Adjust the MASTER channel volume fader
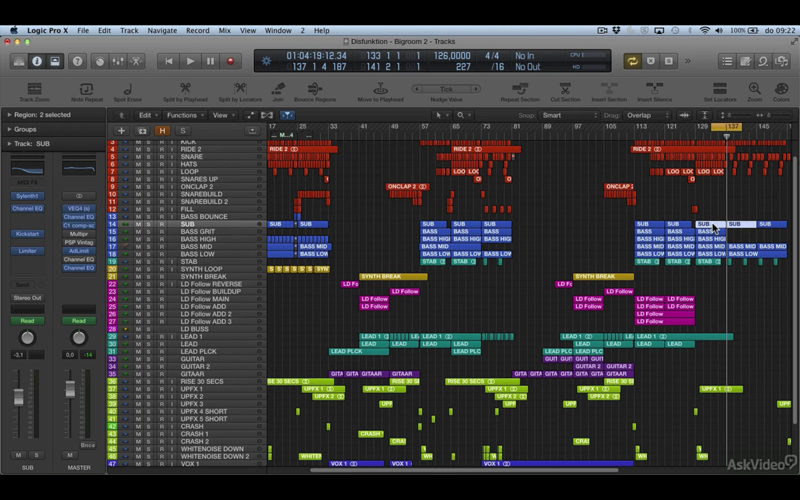The height and width of the screenshot is (500, 800). point(70,389)
